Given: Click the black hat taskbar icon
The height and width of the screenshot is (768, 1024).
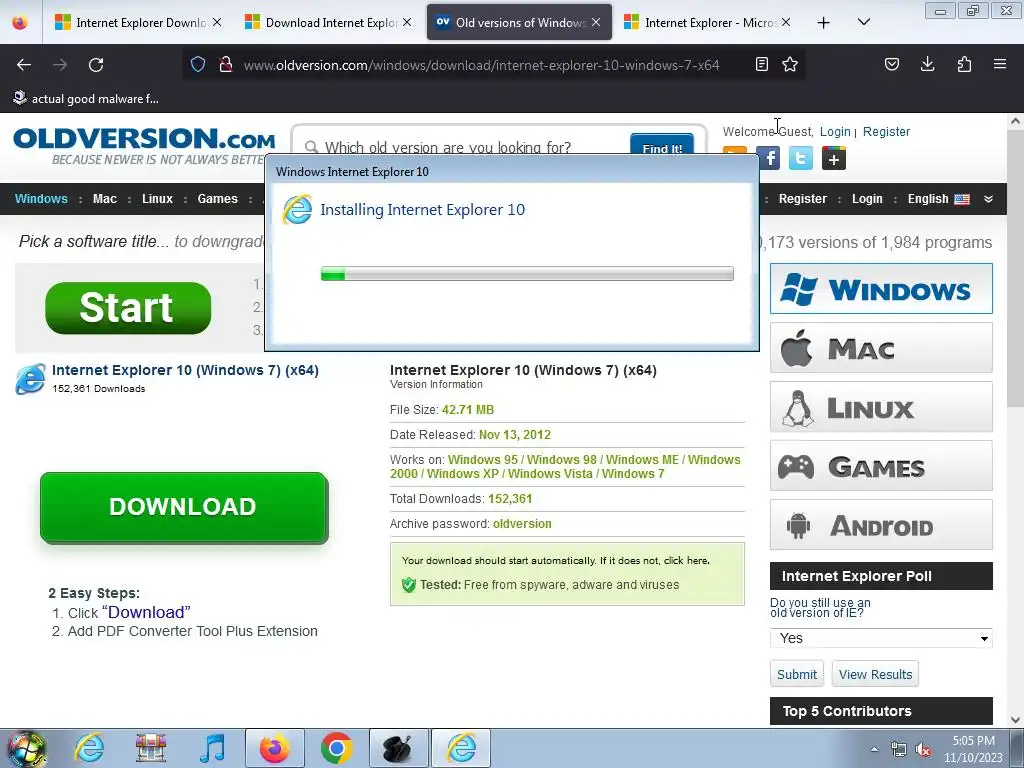Looking at the screenshot, I should coord(398,748).
